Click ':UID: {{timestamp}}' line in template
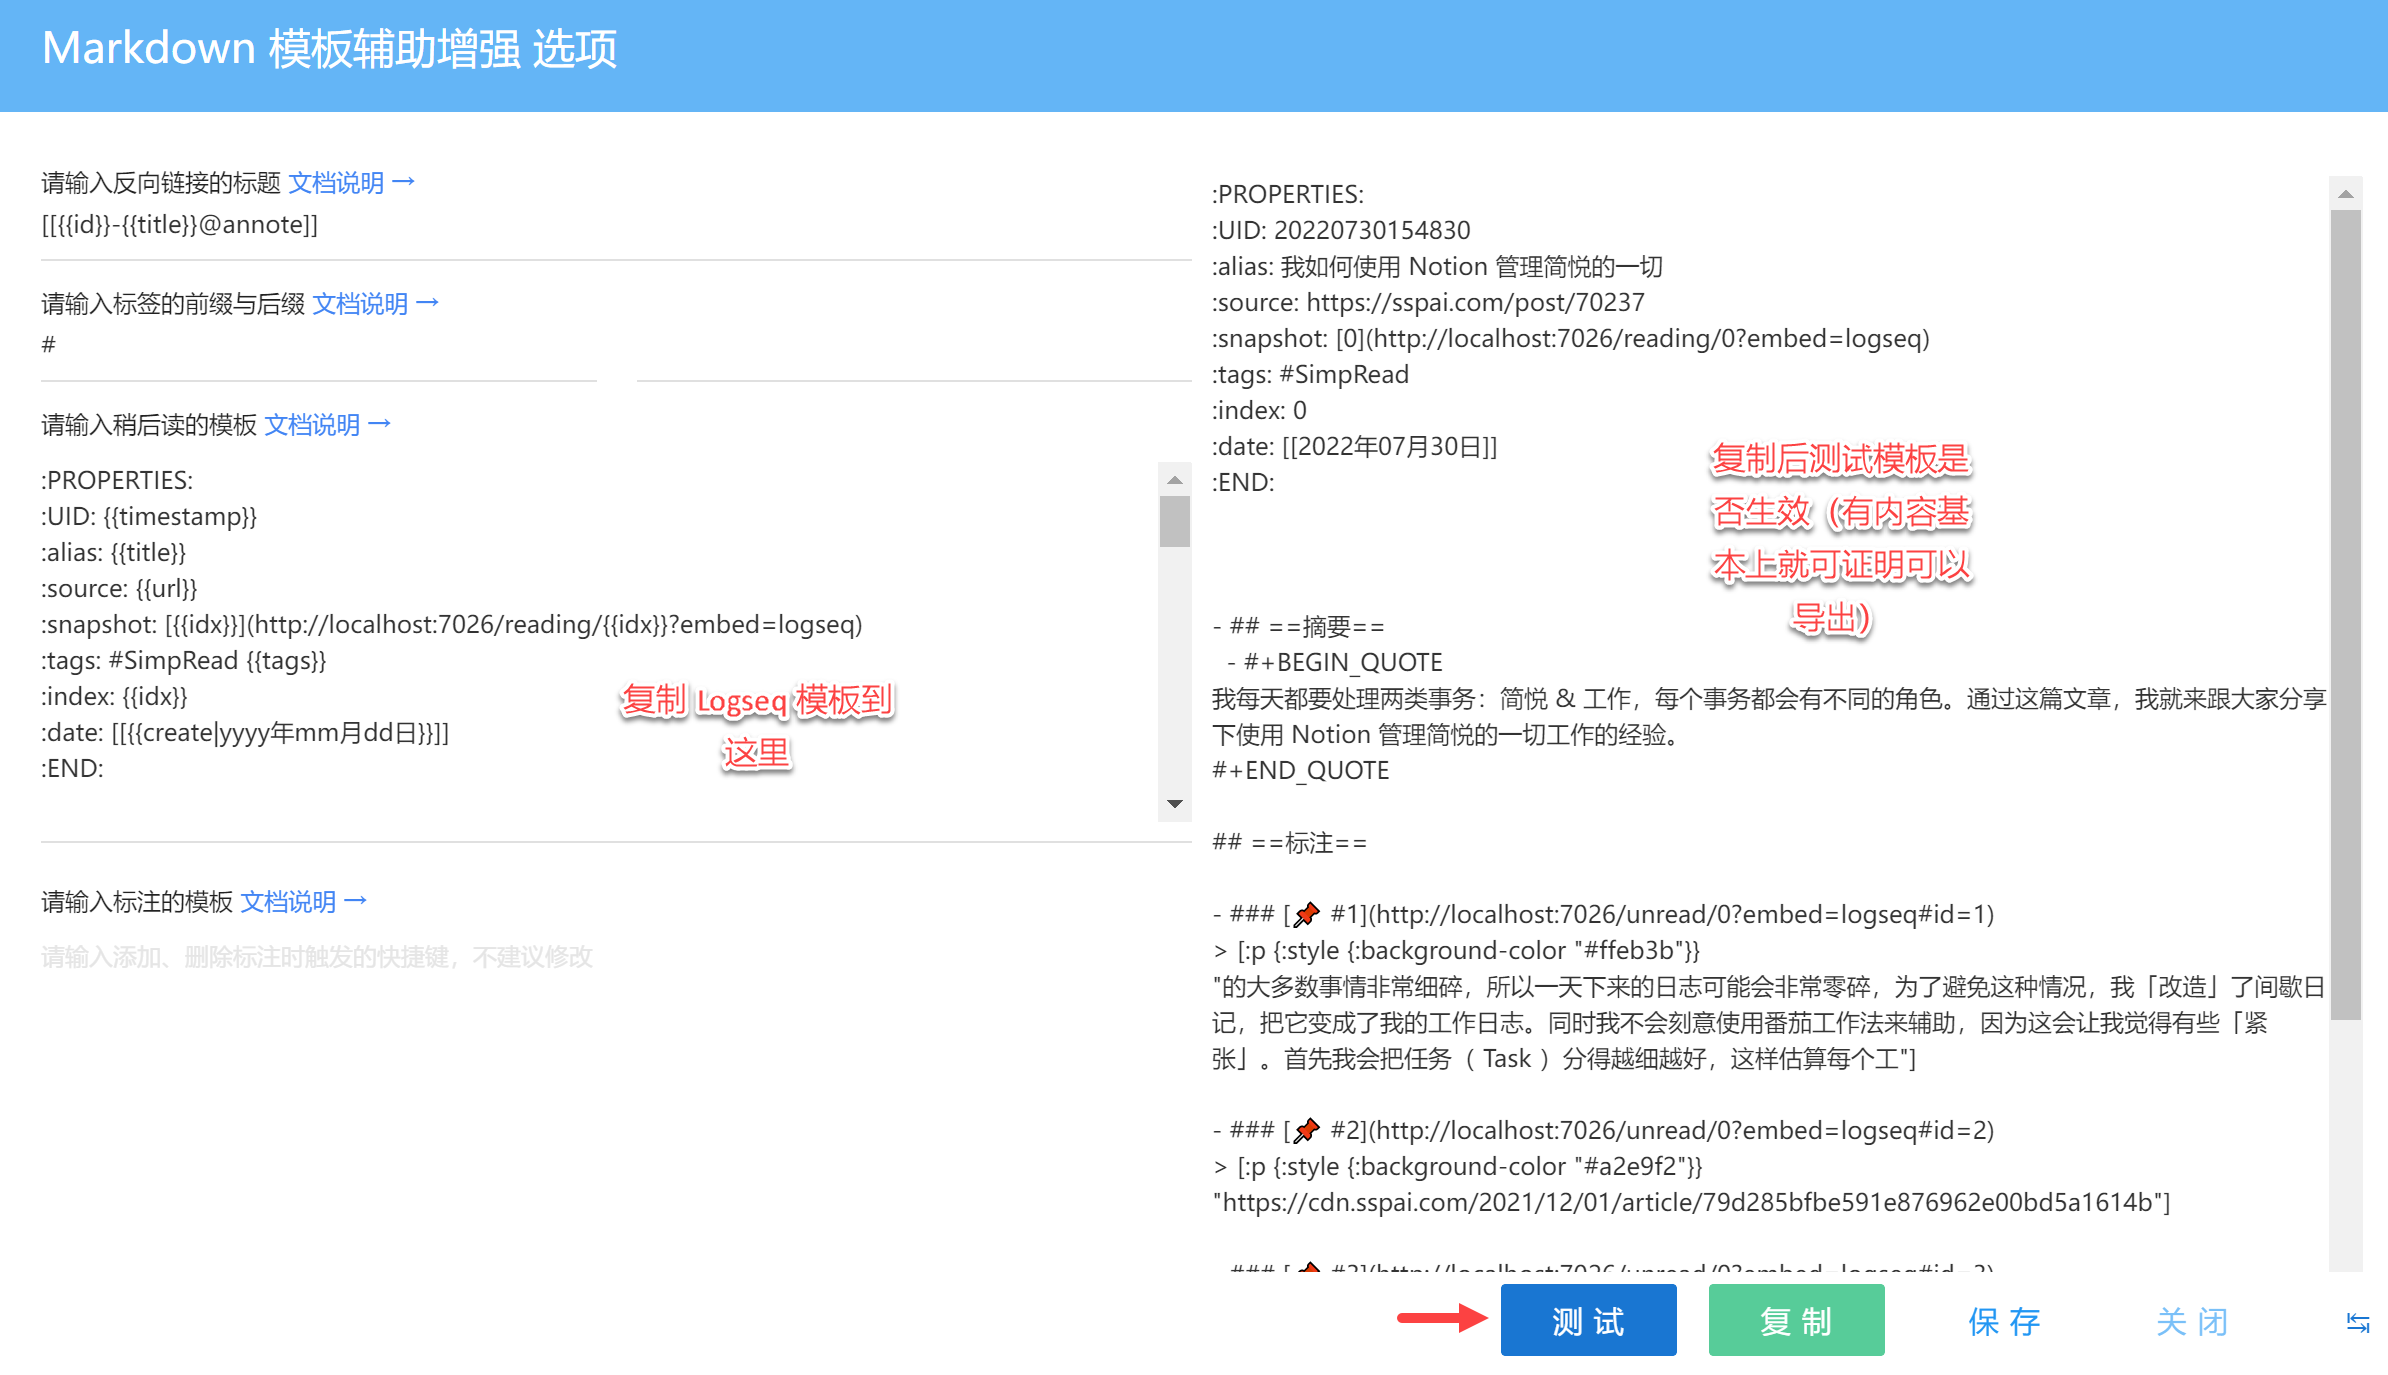Image resolution: width=2388 pixels, height=1375 pixels. coord(149,516)
